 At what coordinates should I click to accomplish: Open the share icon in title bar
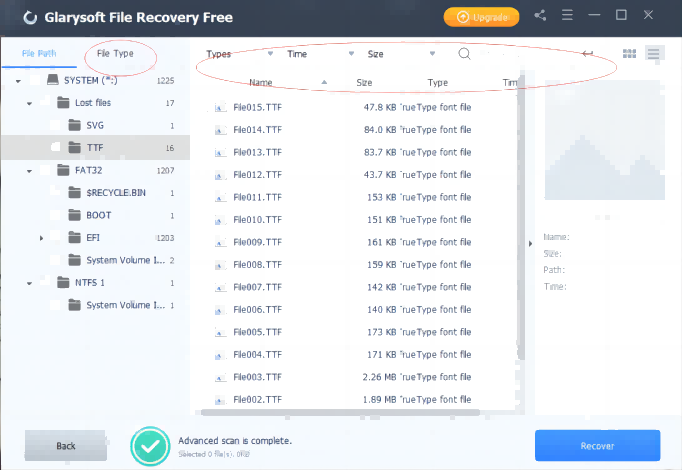click(x=540, y=16)
